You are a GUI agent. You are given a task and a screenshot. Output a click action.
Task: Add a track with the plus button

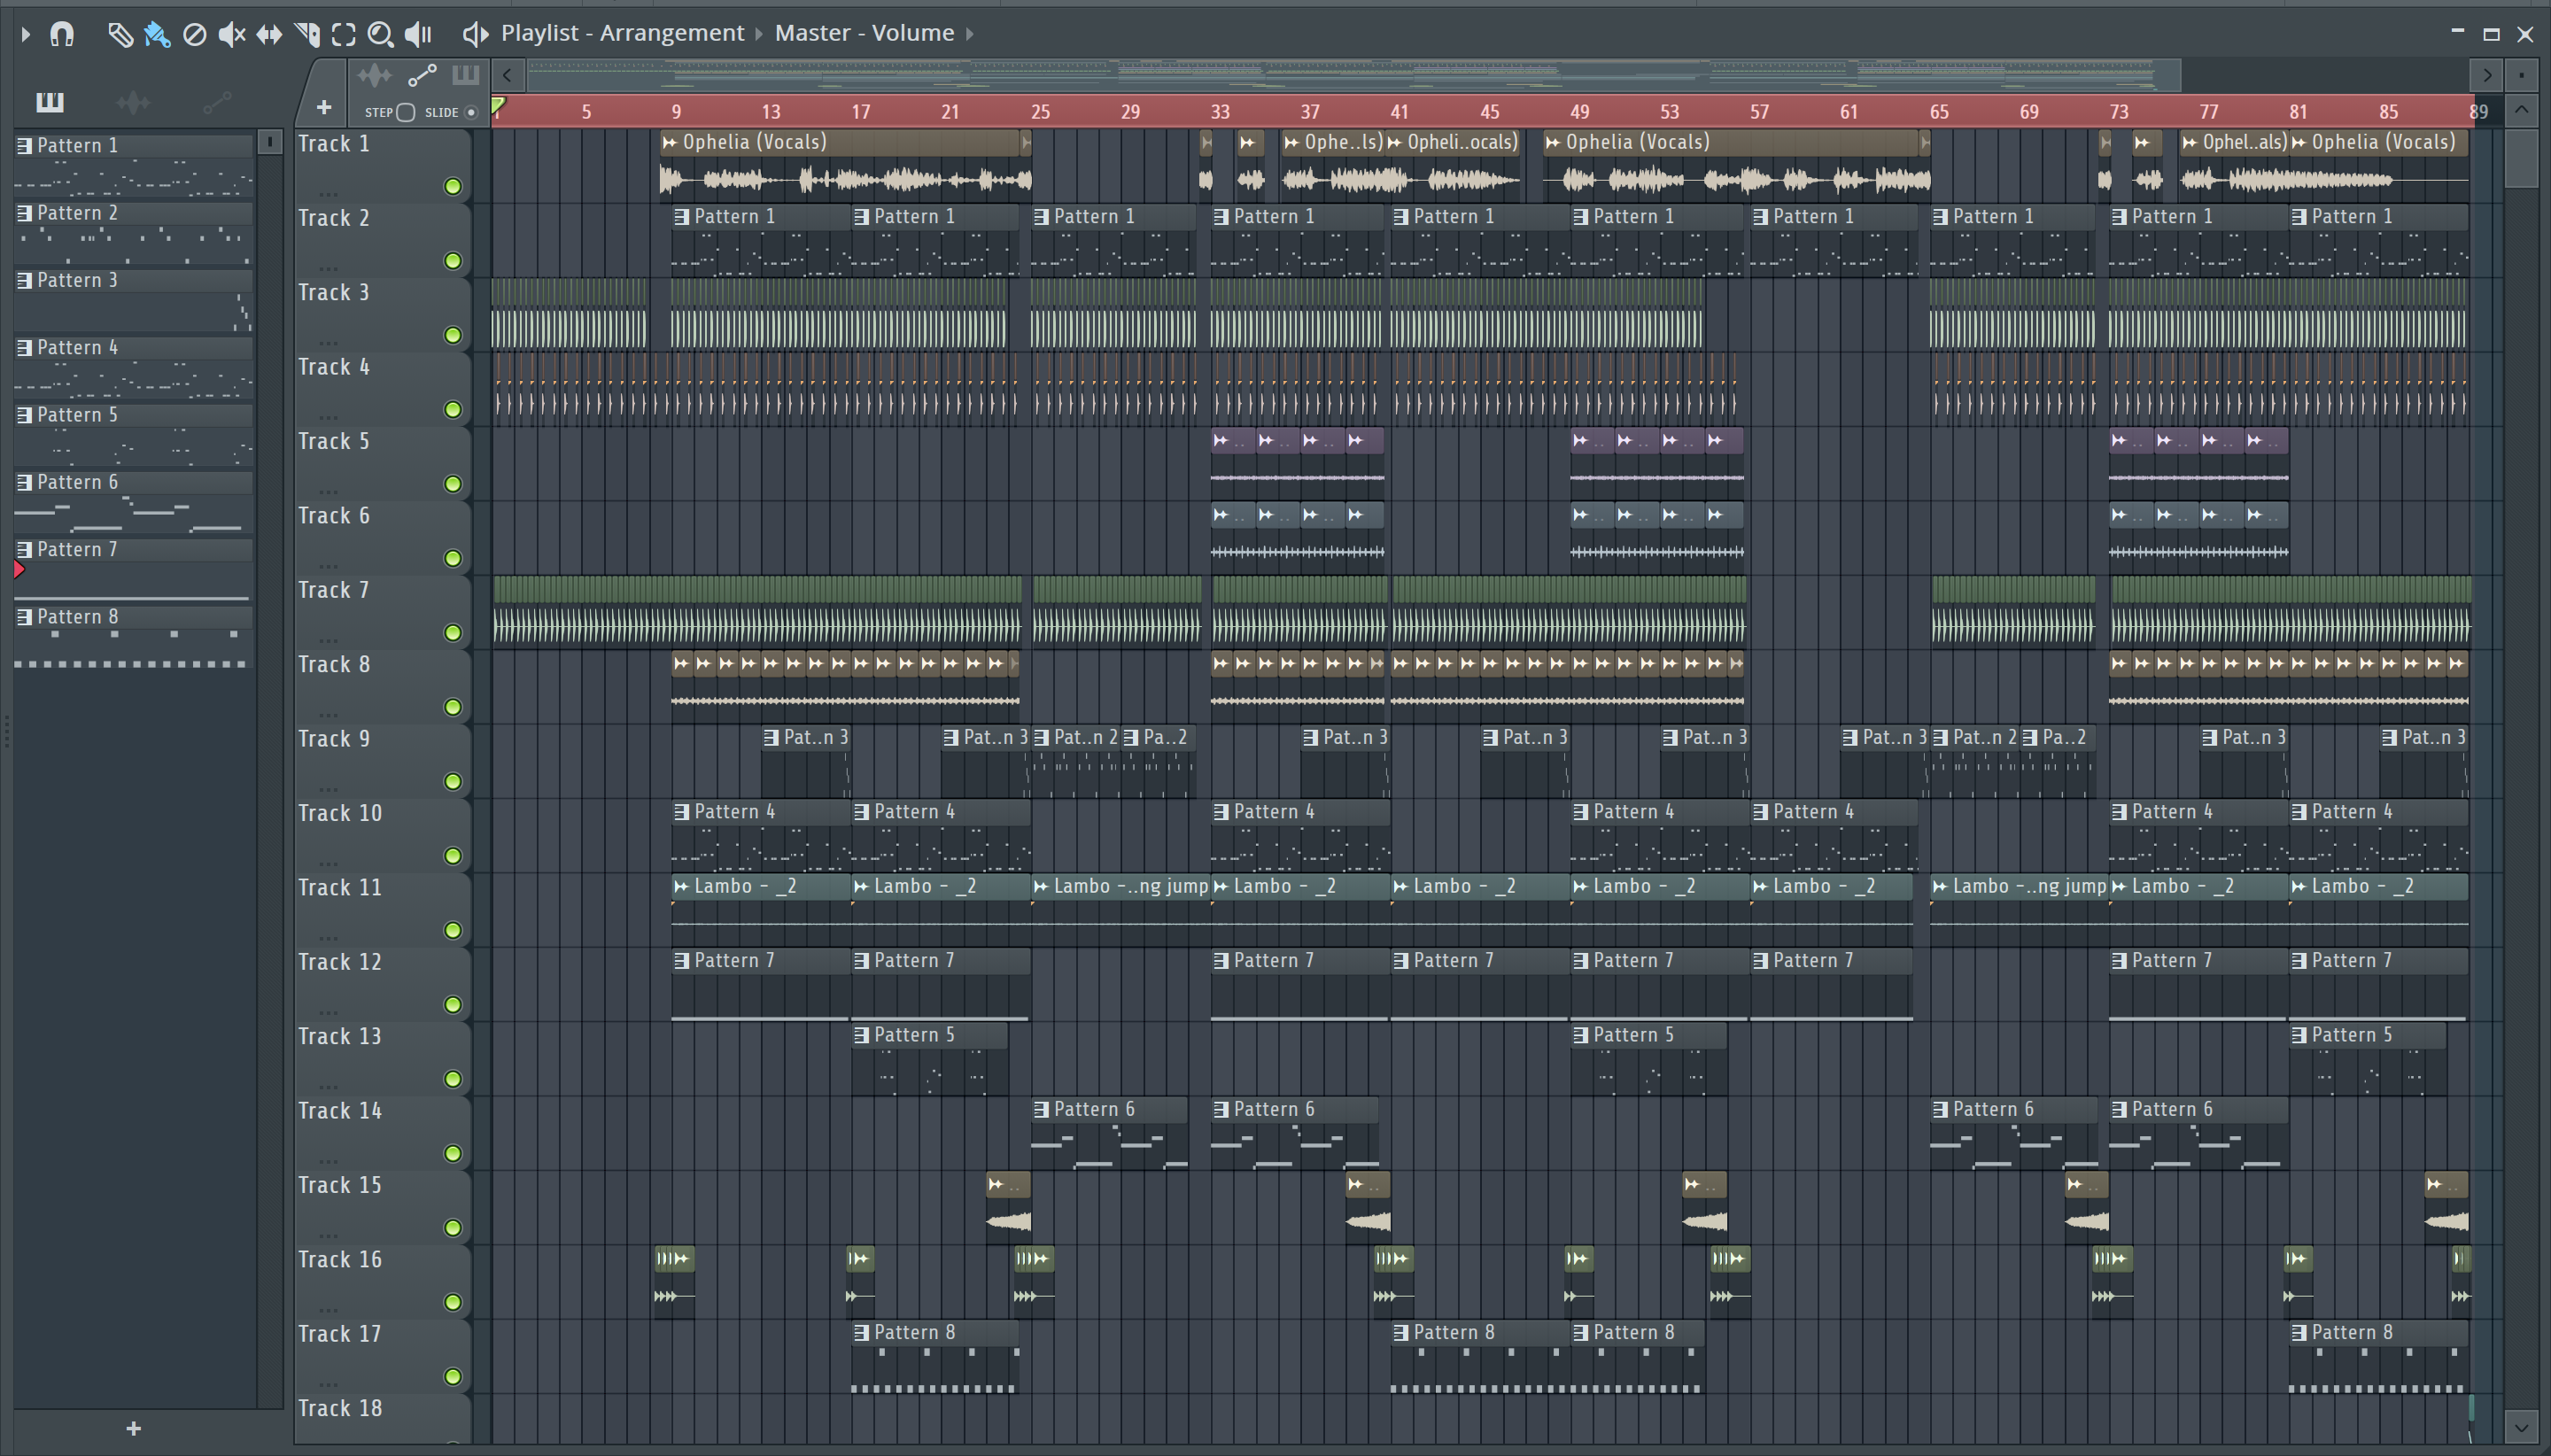[323, 107]
